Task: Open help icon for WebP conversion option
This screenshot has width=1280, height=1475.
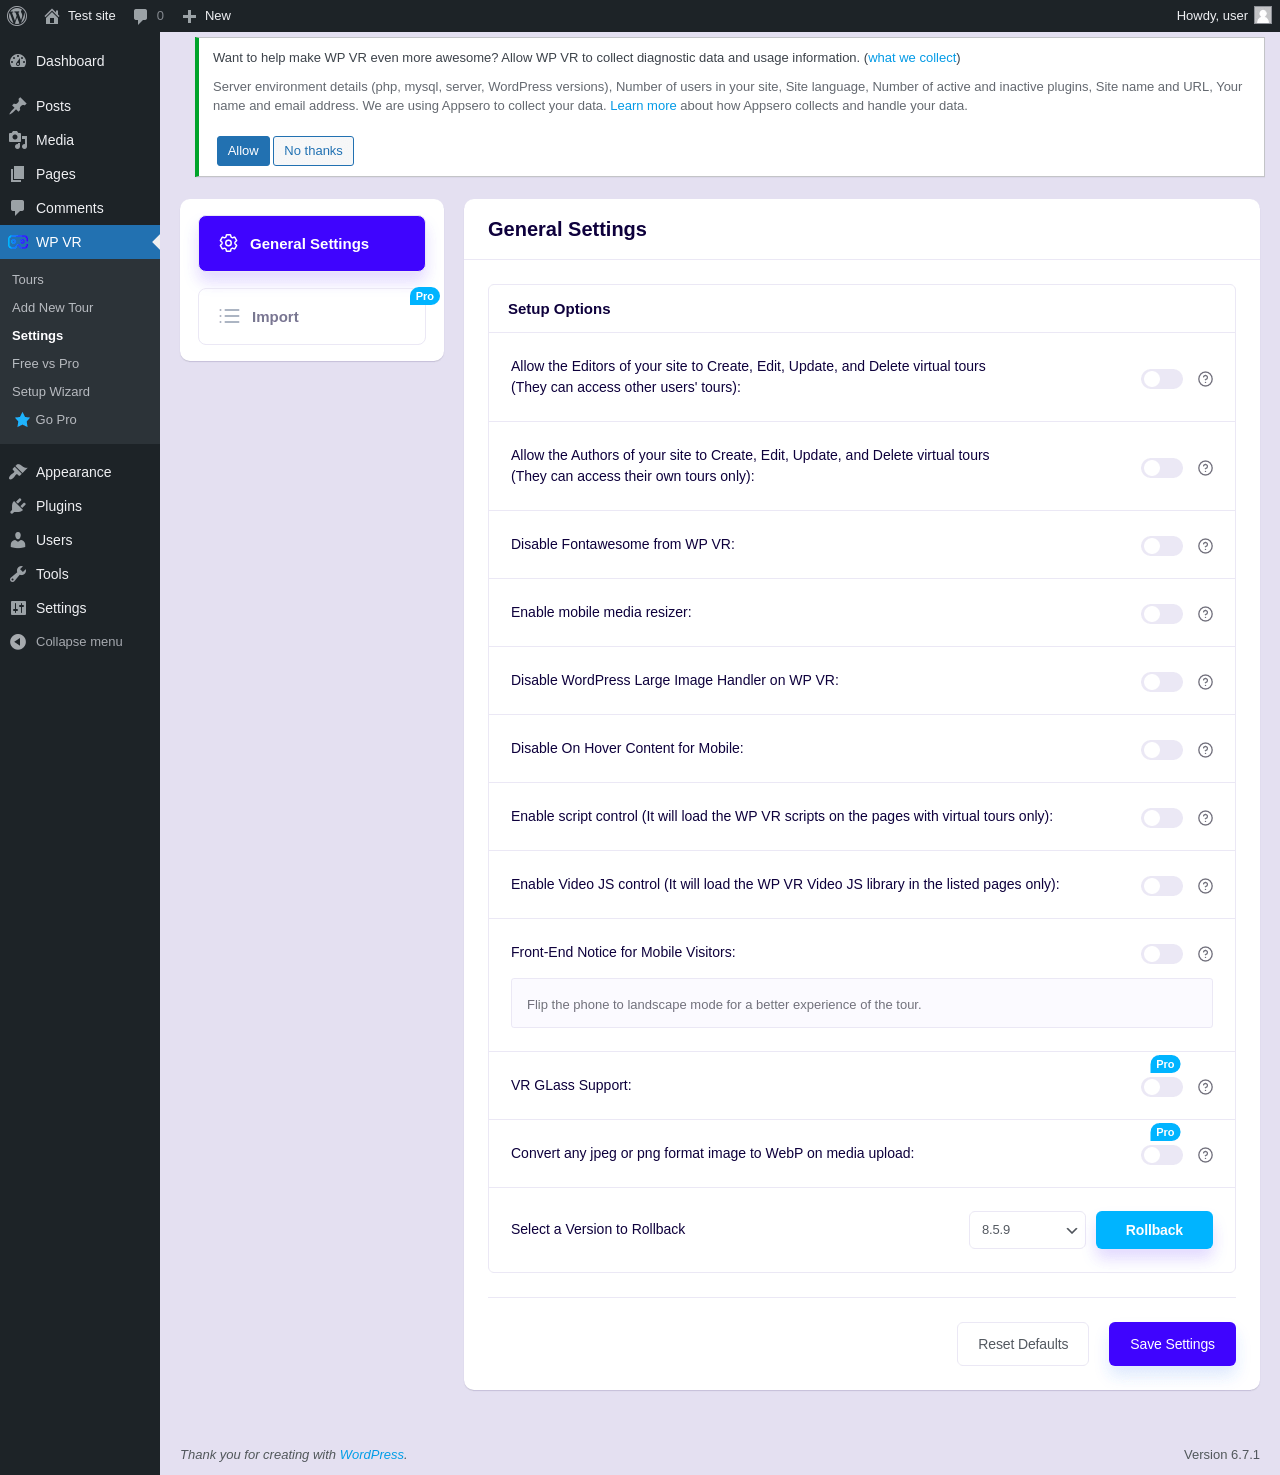Action: coord(1205,1155)
